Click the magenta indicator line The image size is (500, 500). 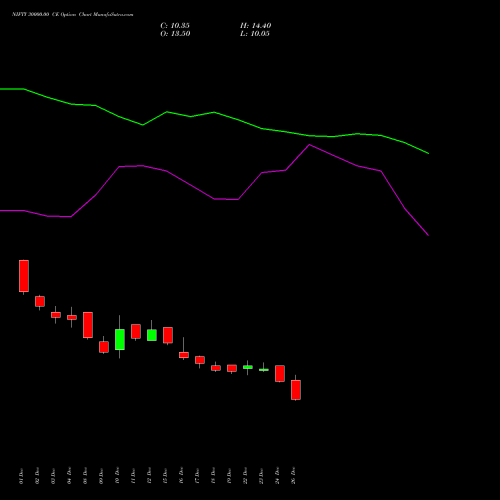click(214, 199)
